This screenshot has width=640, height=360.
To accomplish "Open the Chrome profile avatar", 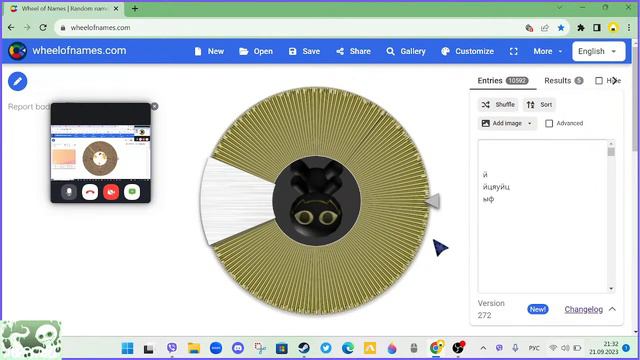I will tap(613, 28).
